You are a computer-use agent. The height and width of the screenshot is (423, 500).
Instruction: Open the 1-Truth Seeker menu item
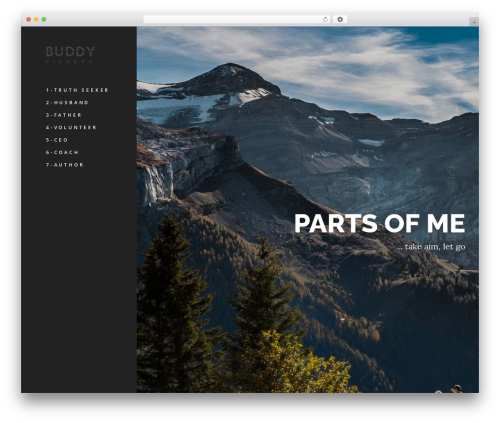[77, 90]
